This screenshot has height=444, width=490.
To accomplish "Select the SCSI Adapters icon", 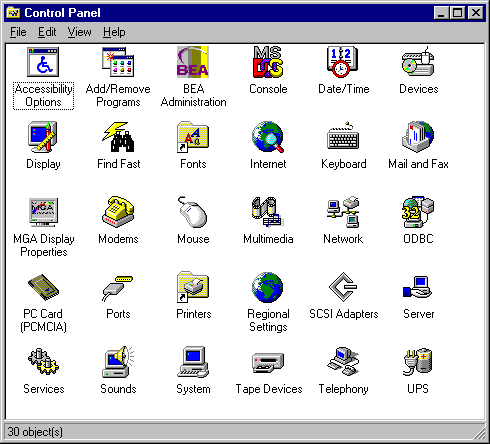I will (x=343, y=287).
